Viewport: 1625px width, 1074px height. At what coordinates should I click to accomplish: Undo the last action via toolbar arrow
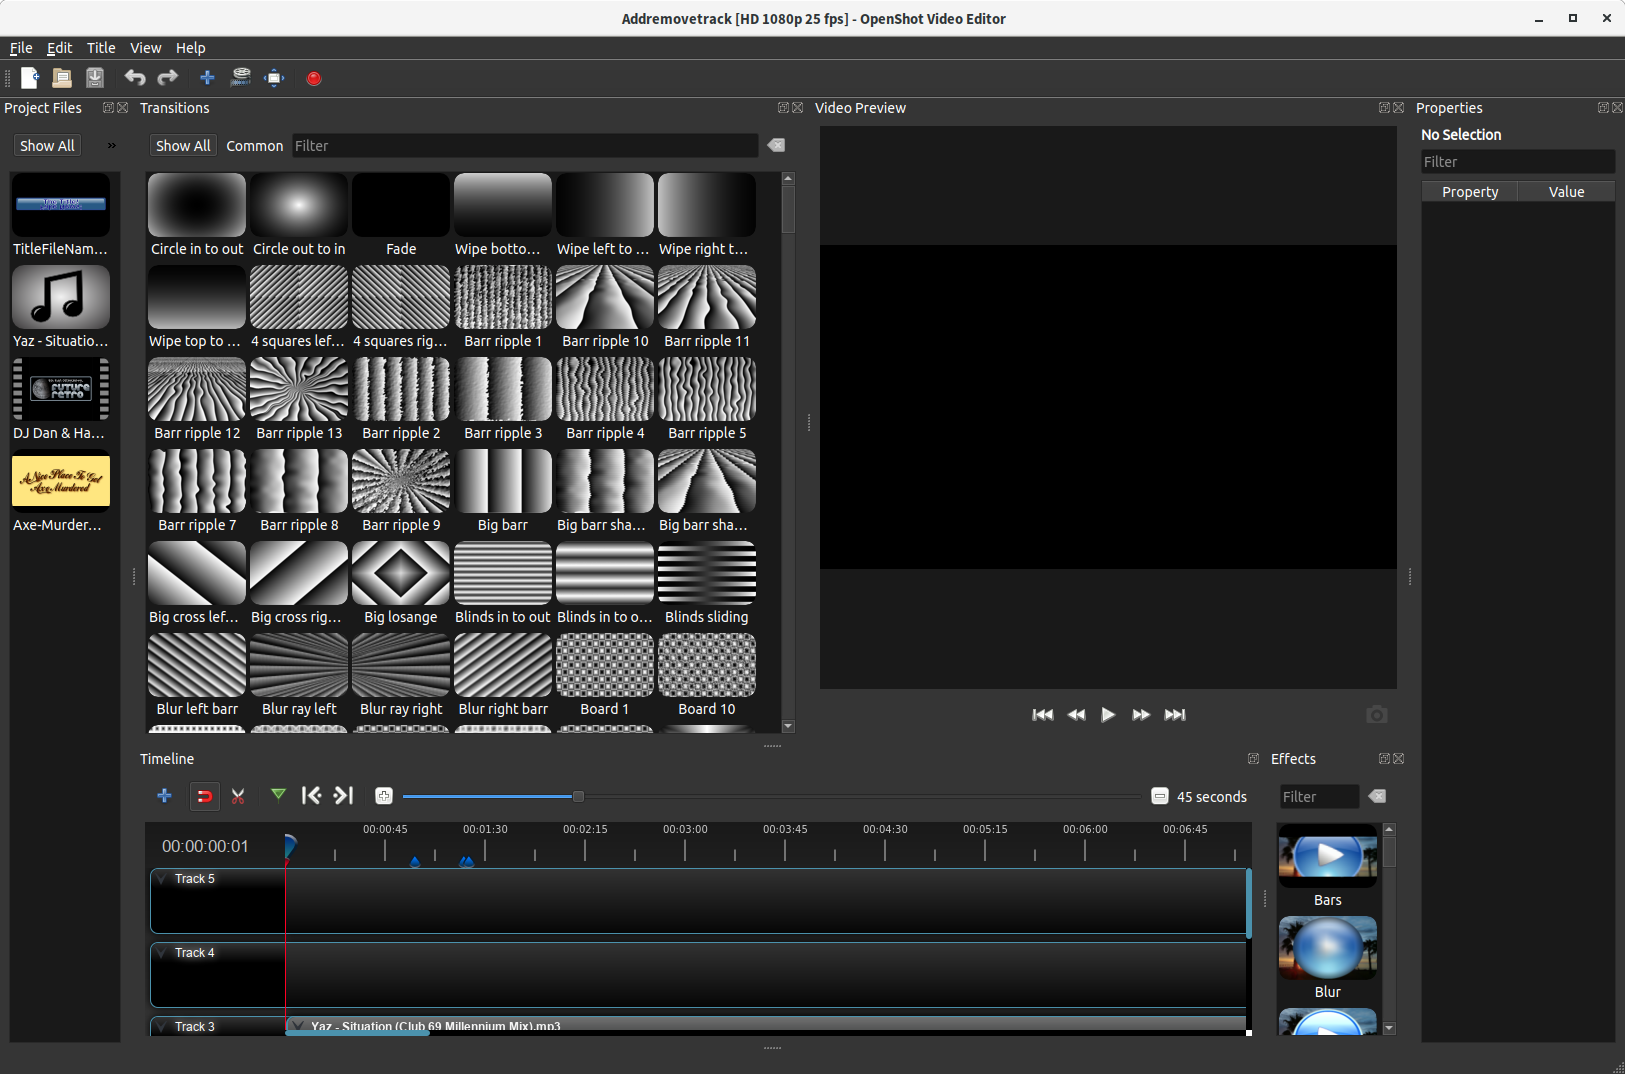click(x=135, y=78)
